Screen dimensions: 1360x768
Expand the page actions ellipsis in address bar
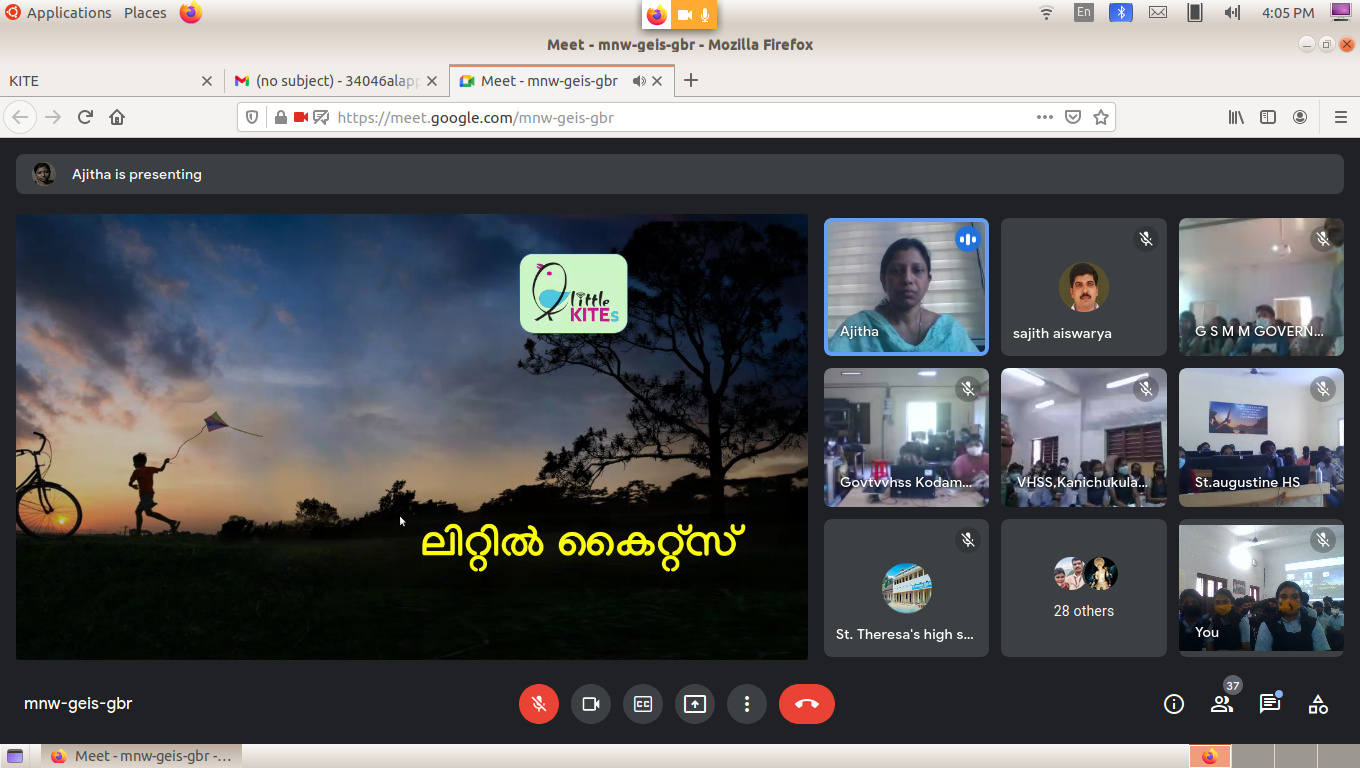tap(1045, 117)
